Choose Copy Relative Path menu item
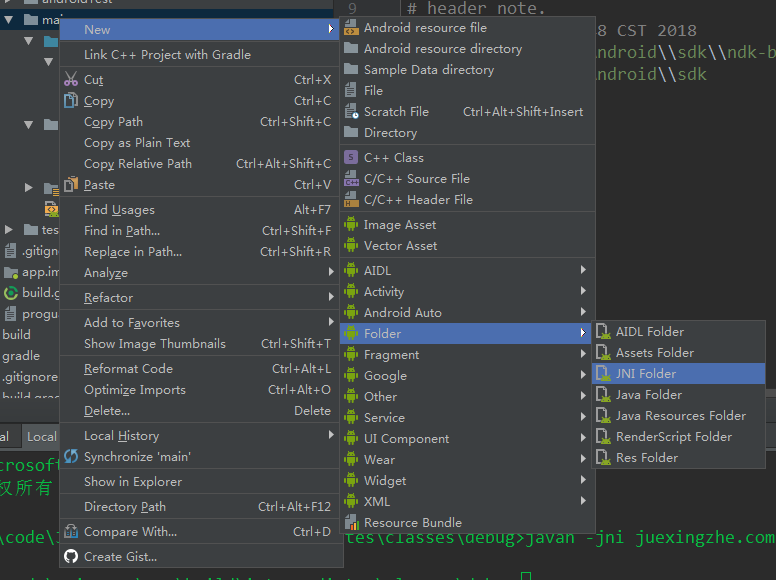Image resolution: width=776 pixels, height=580 pixels. coord(199,163)
